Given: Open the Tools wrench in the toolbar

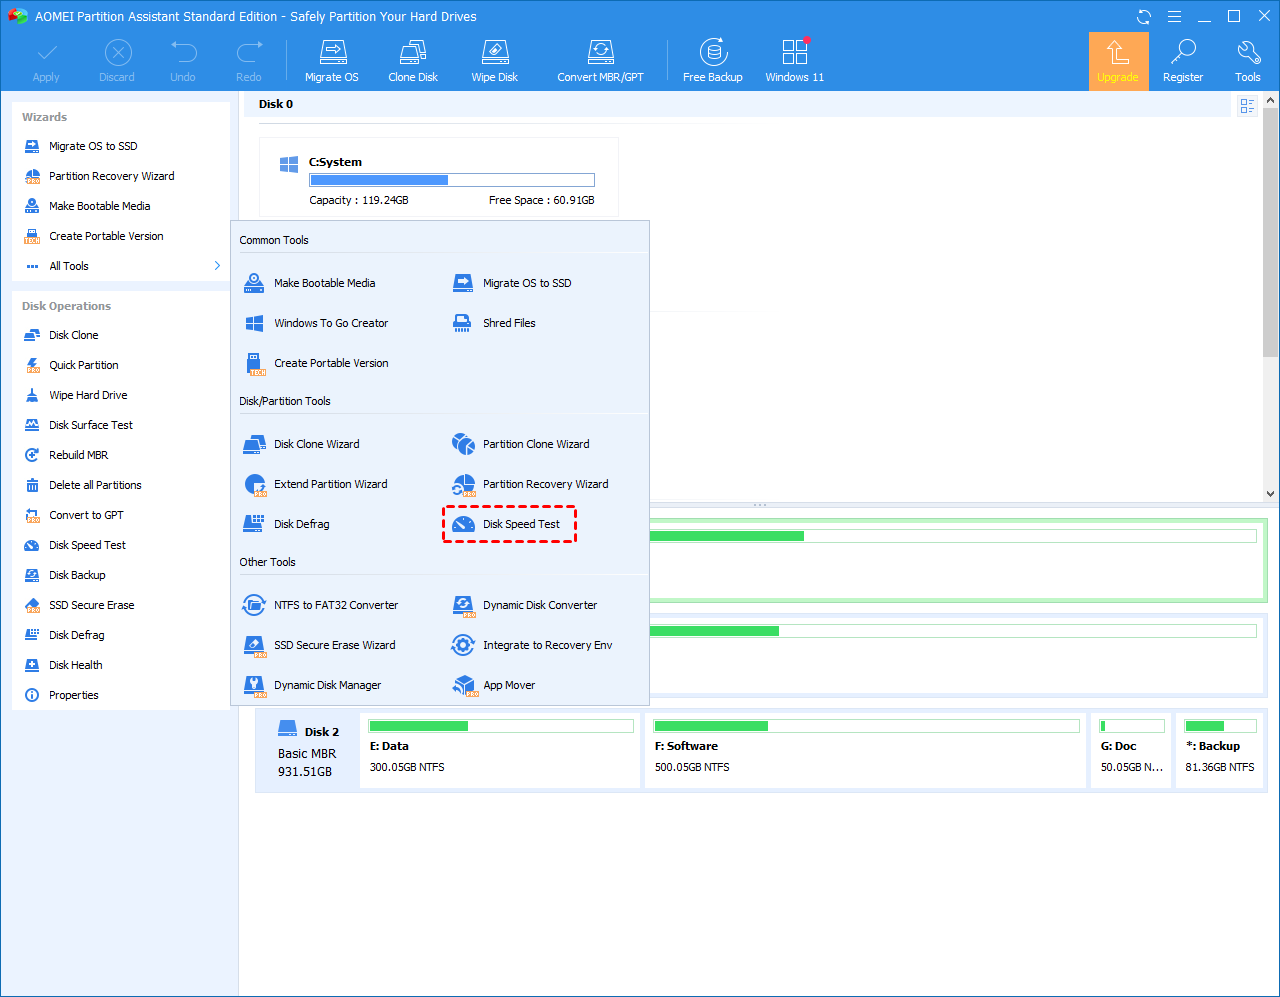Looking at the screenshot, I should coord(1248,61).
